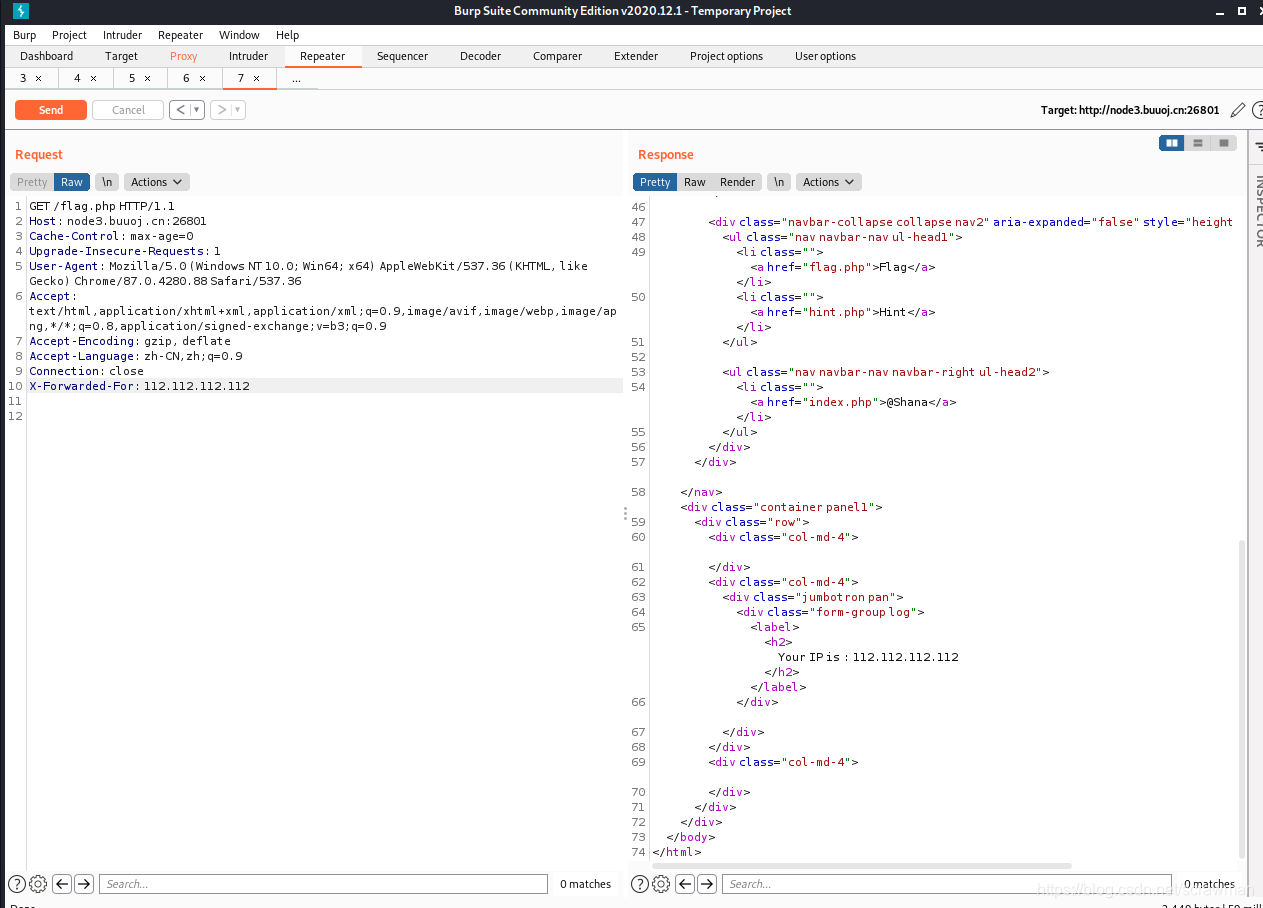Switch to the Project options tab
The image size is (1263, 908).
[726, 56]
